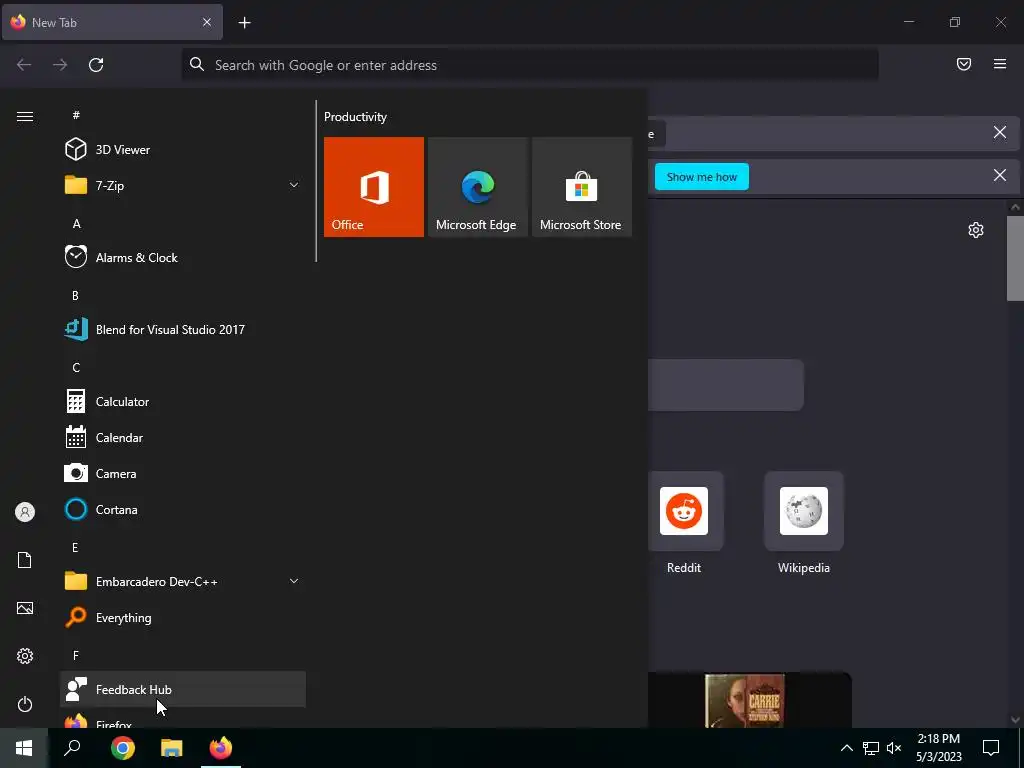
Task: Click the letter A section header
Action: click(x=76, y=224)
